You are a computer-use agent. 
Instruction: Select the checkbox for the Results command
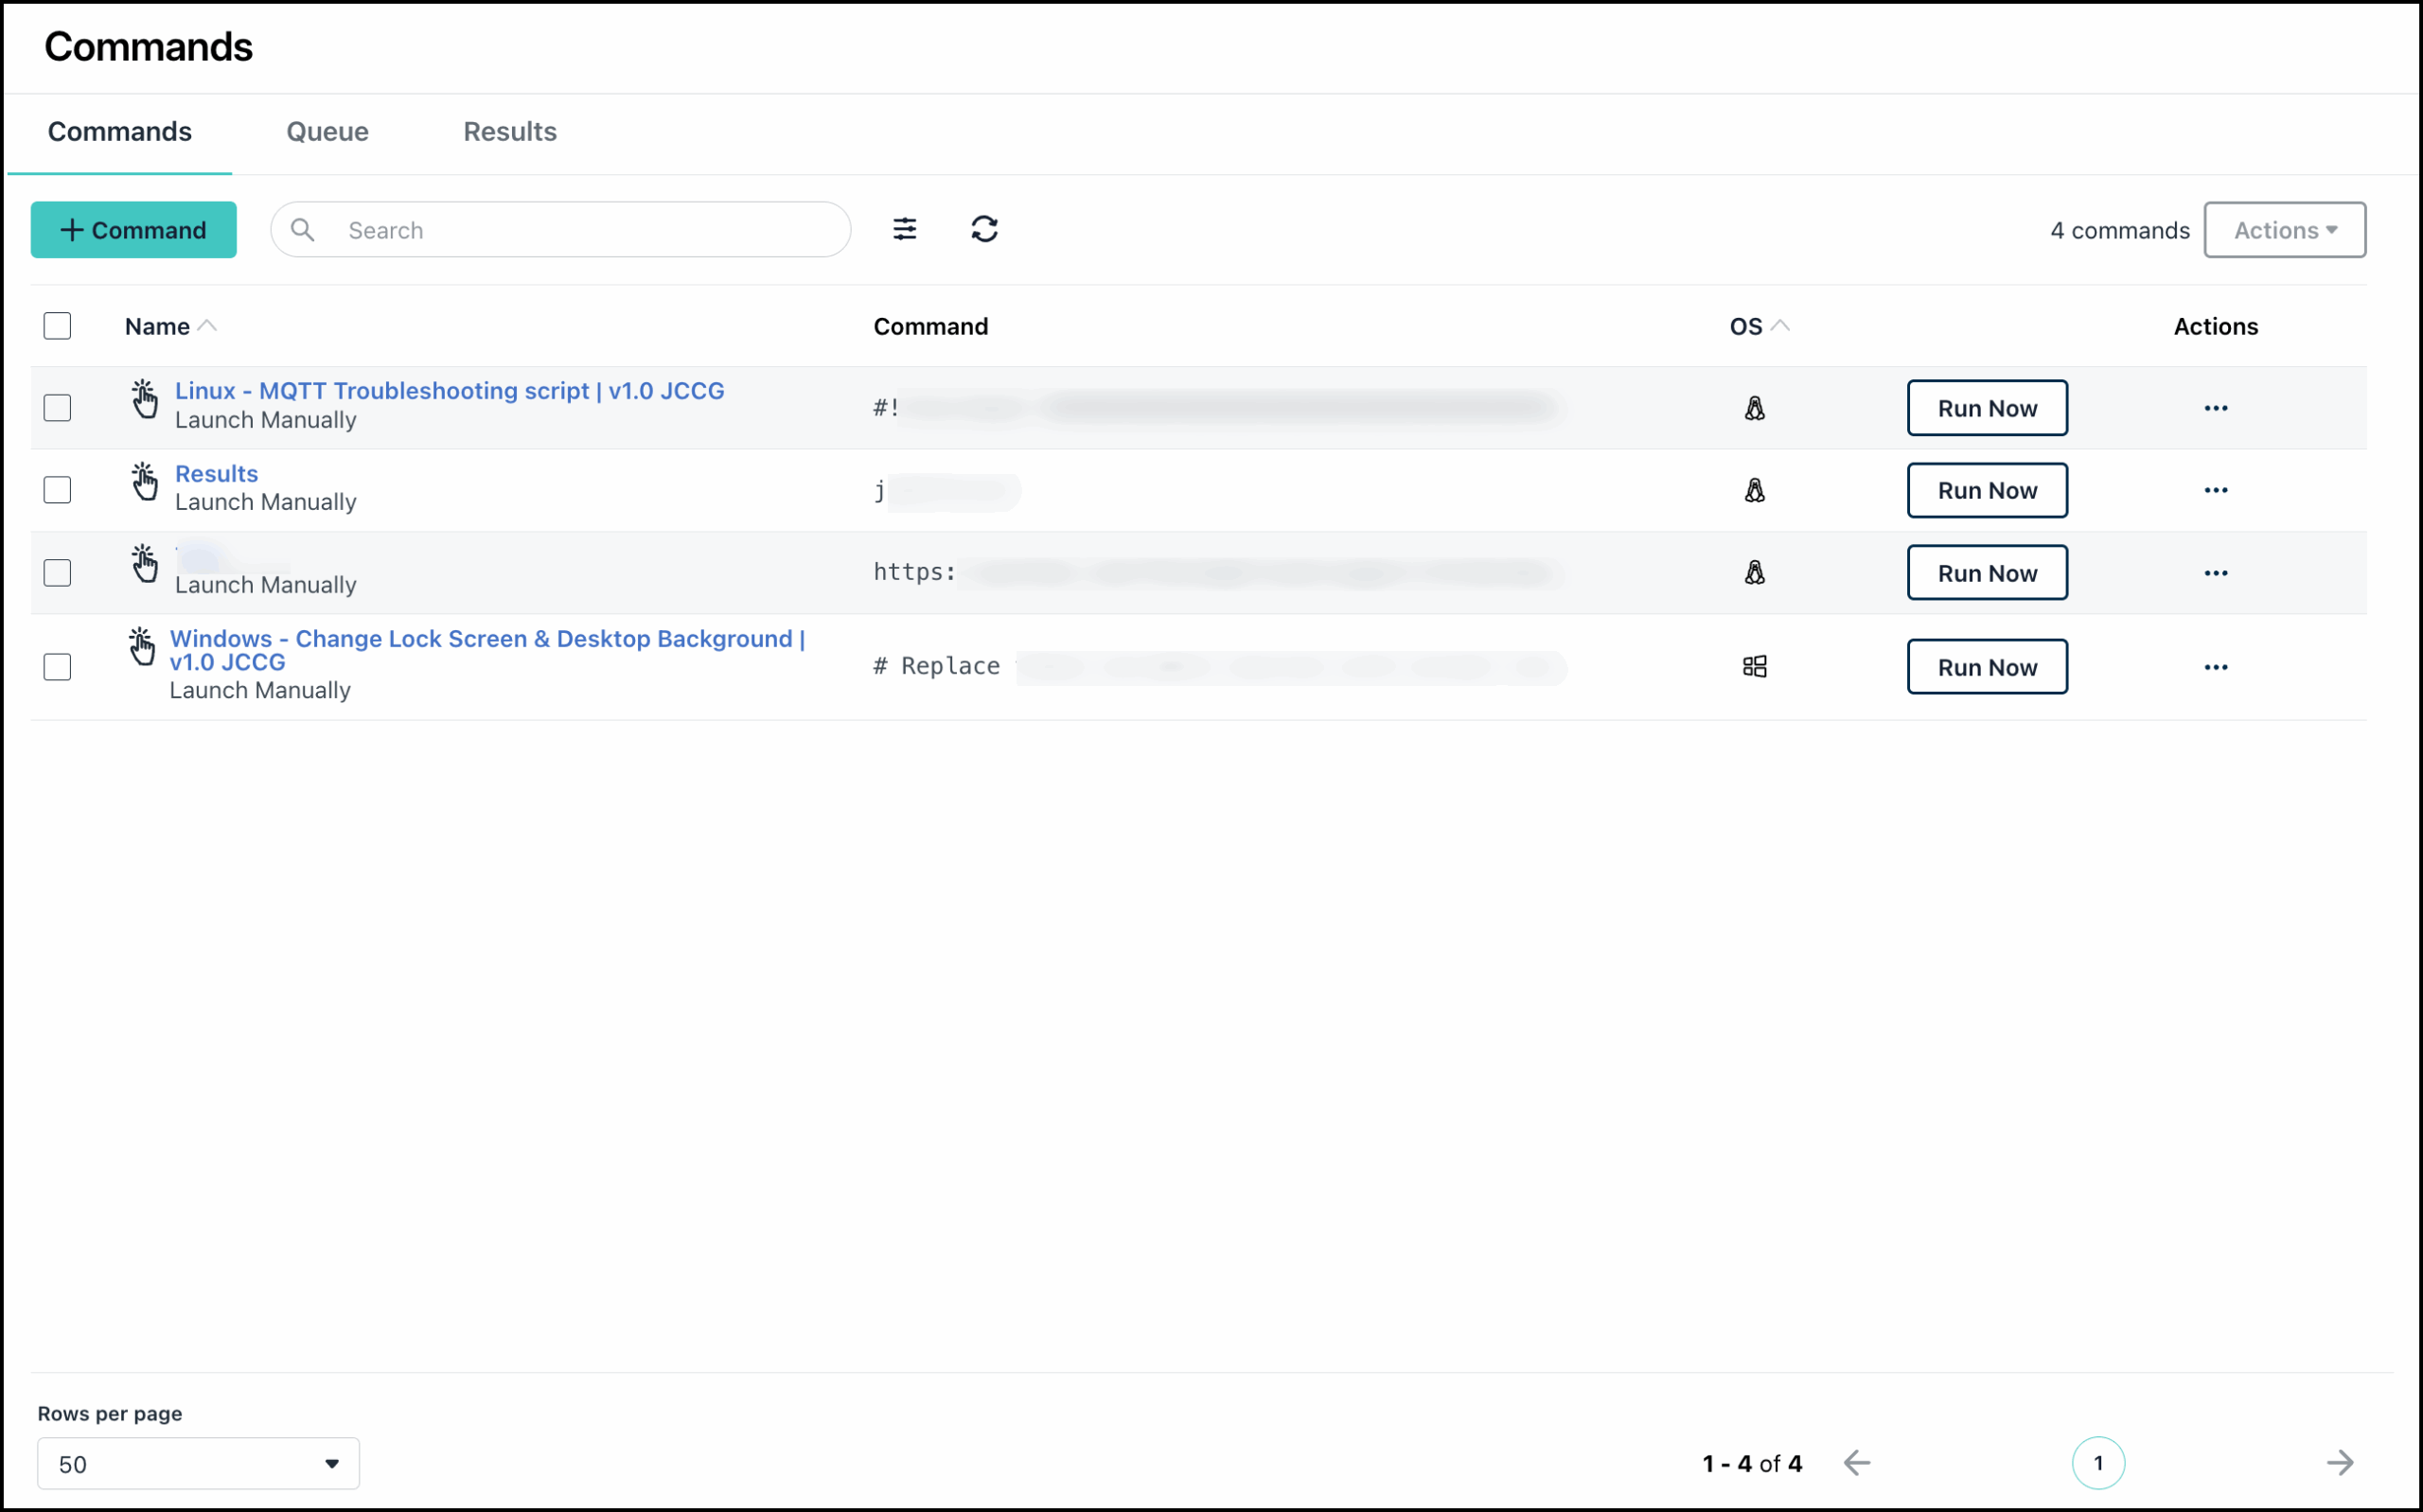pos(57,490)
